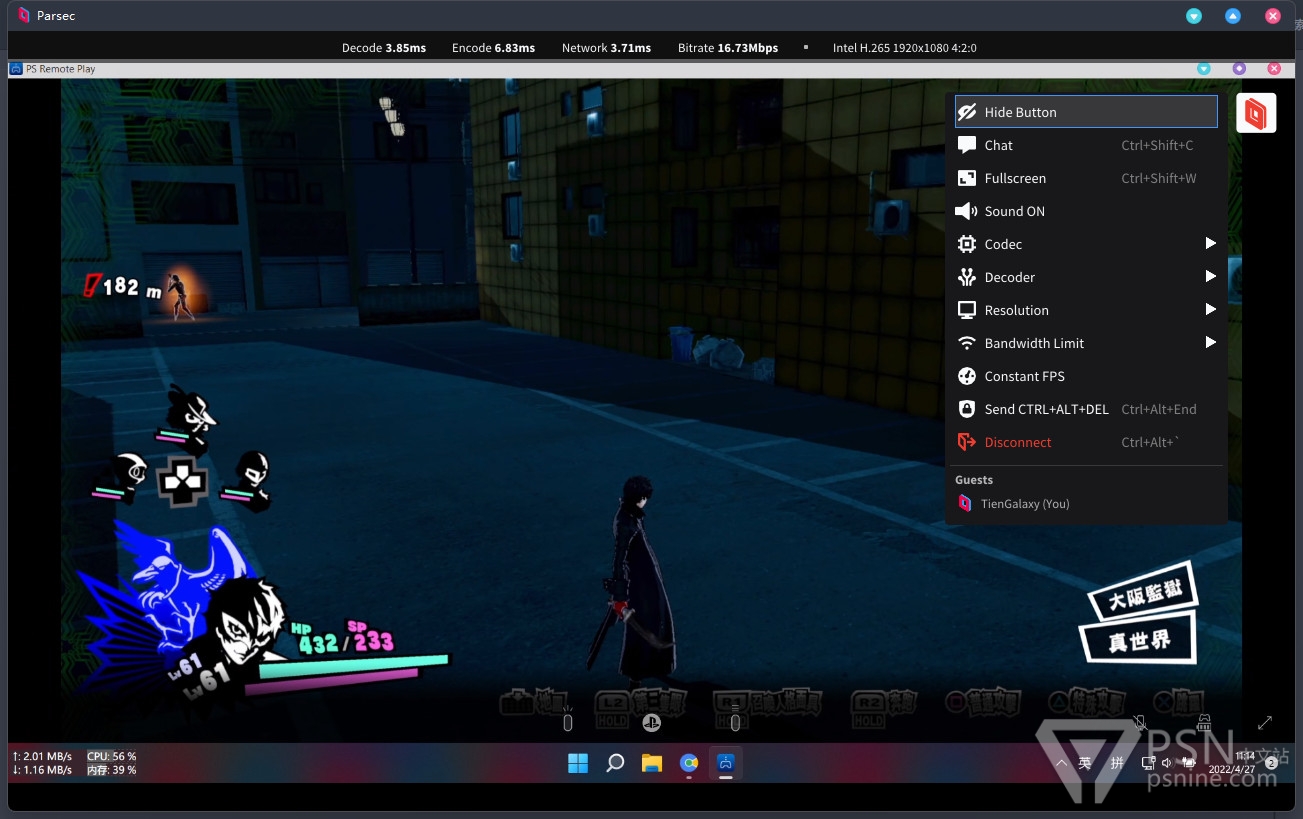Viewport: 1303px width, 819px height.
Task: Toggle Sound ON in the Parsec menu
Action: [x=1086, y=211]
